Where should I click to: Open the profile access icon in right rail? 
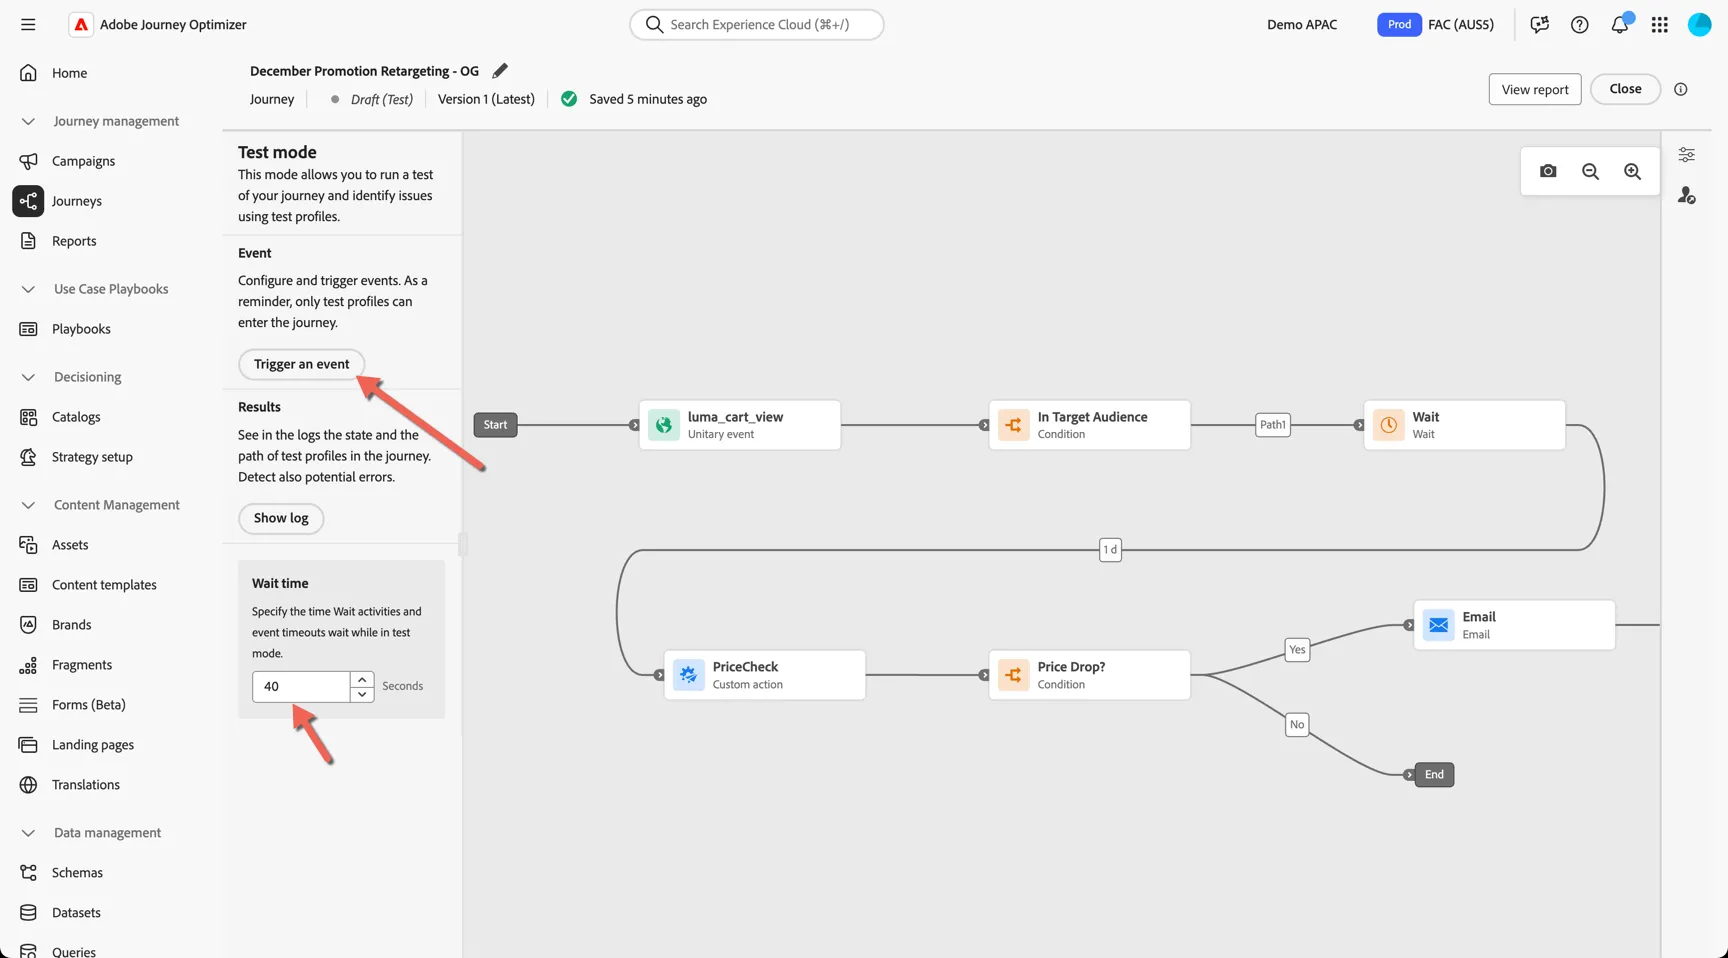(x=1686, y=195)
